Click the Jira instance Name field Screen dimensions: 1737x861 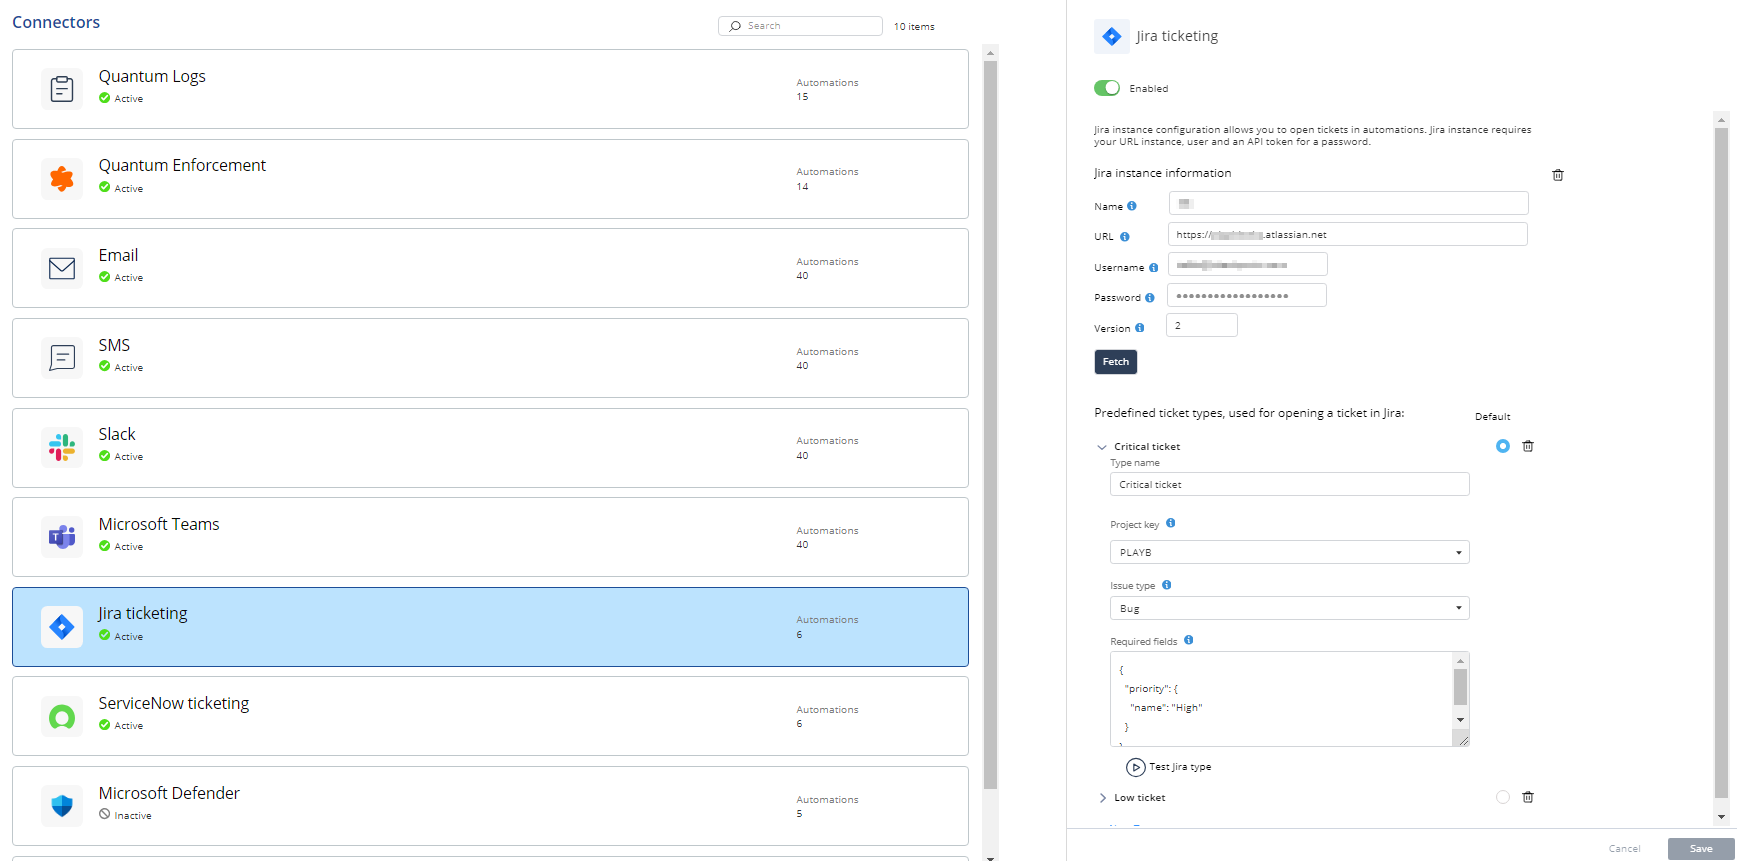click(1348, 203)
